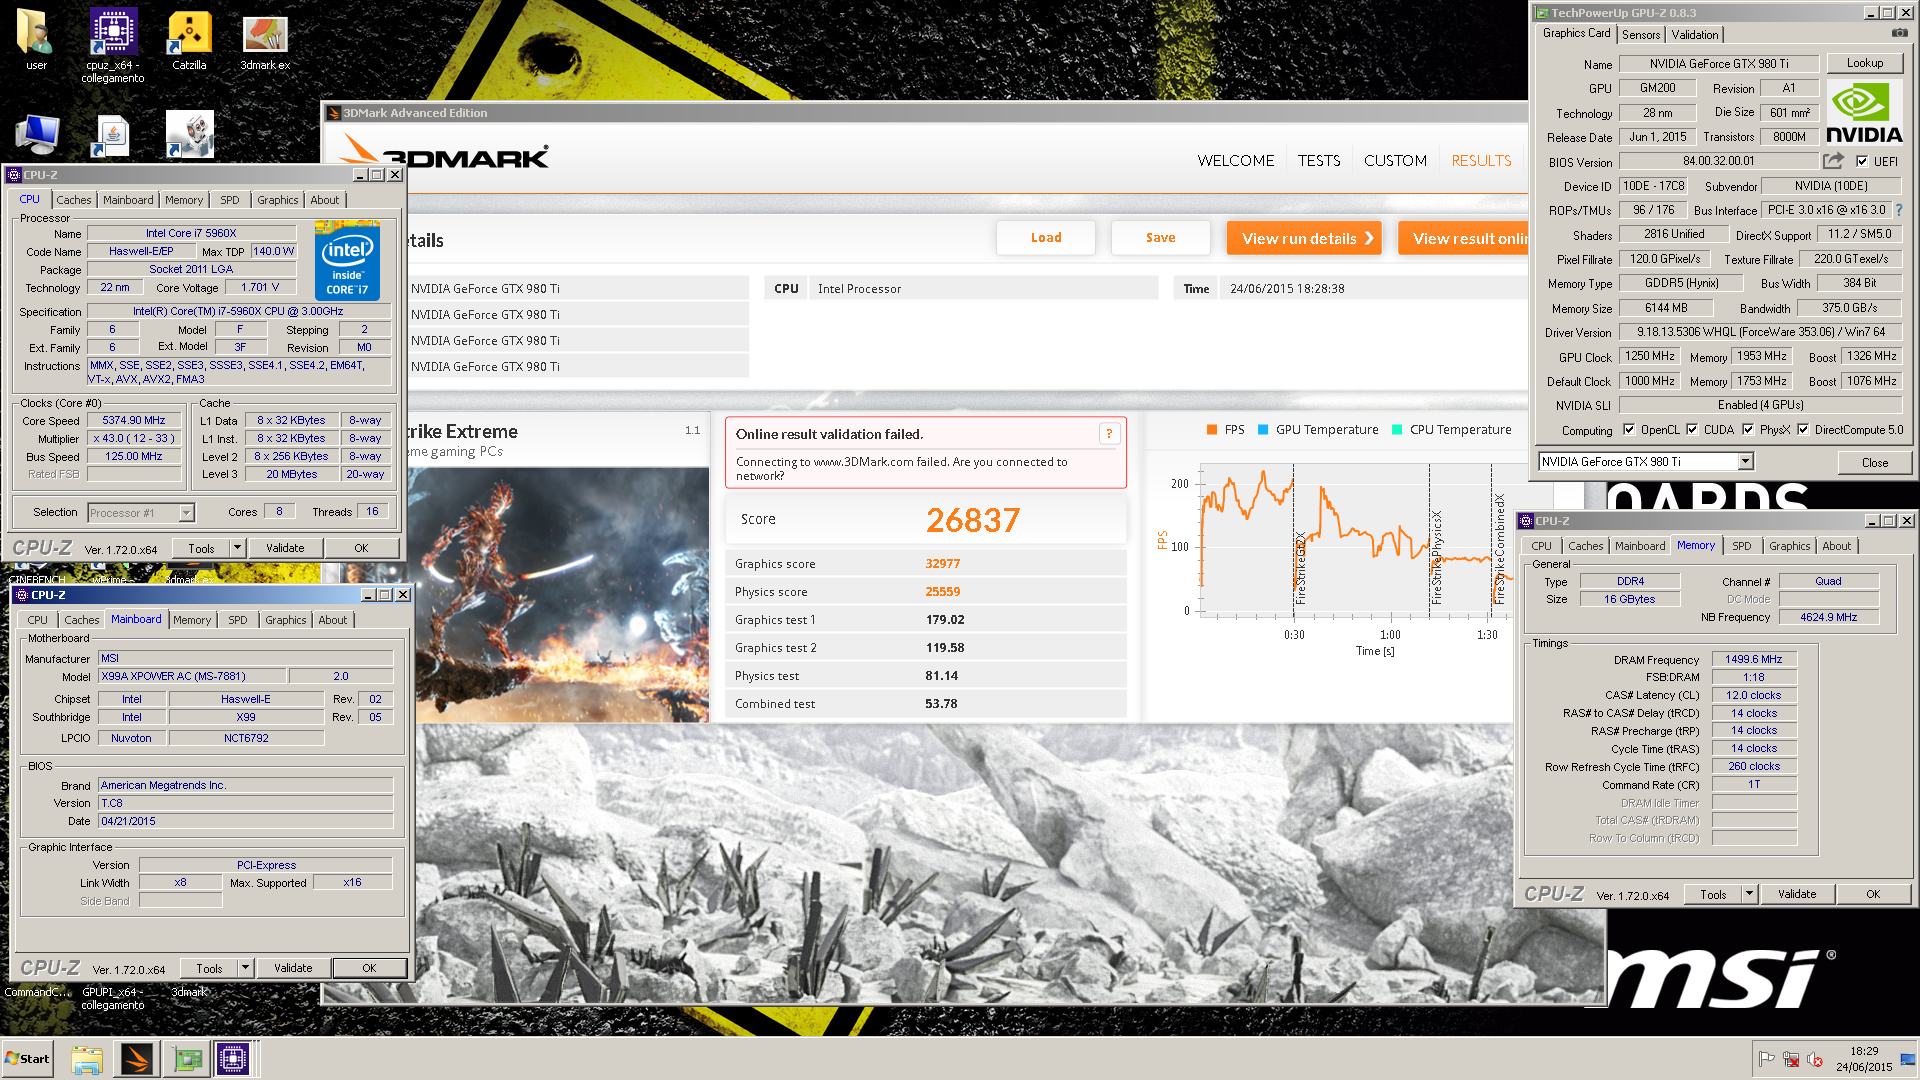This screenshot has width=1920, height=1080.
Task: Toggle the OpenCL checkbox in GPU-Z
Action: (x=1629, y=430)
